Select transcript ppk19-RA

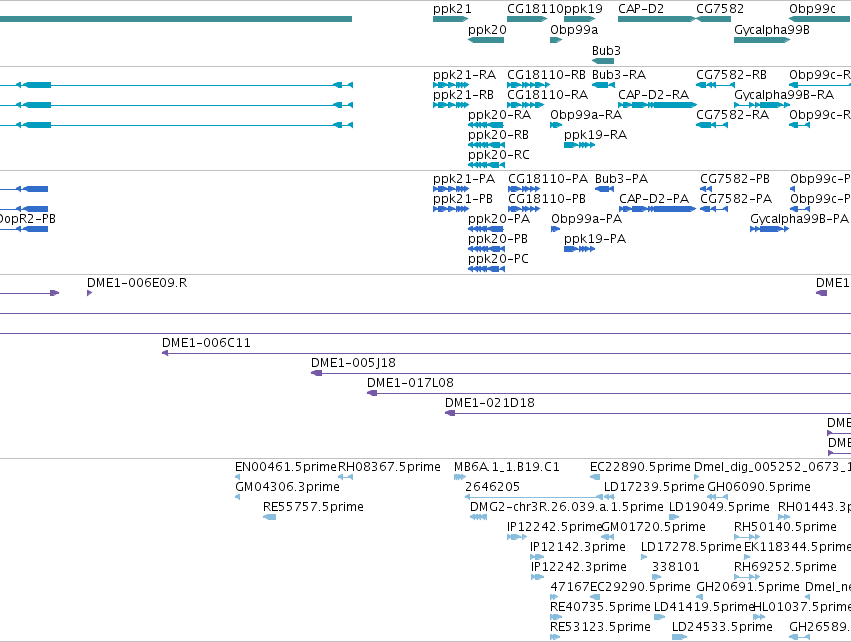[x=580, y=145]
